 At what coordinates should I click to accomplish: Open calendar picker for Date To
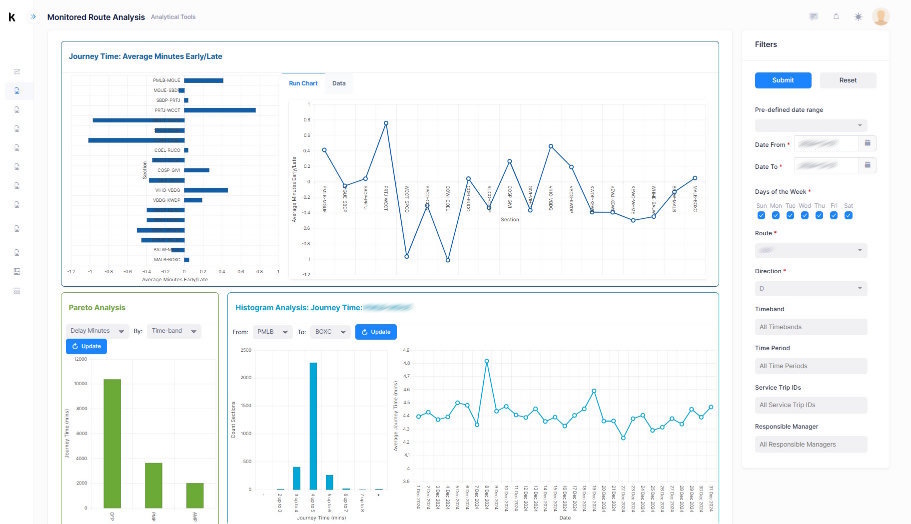[867, 165]
